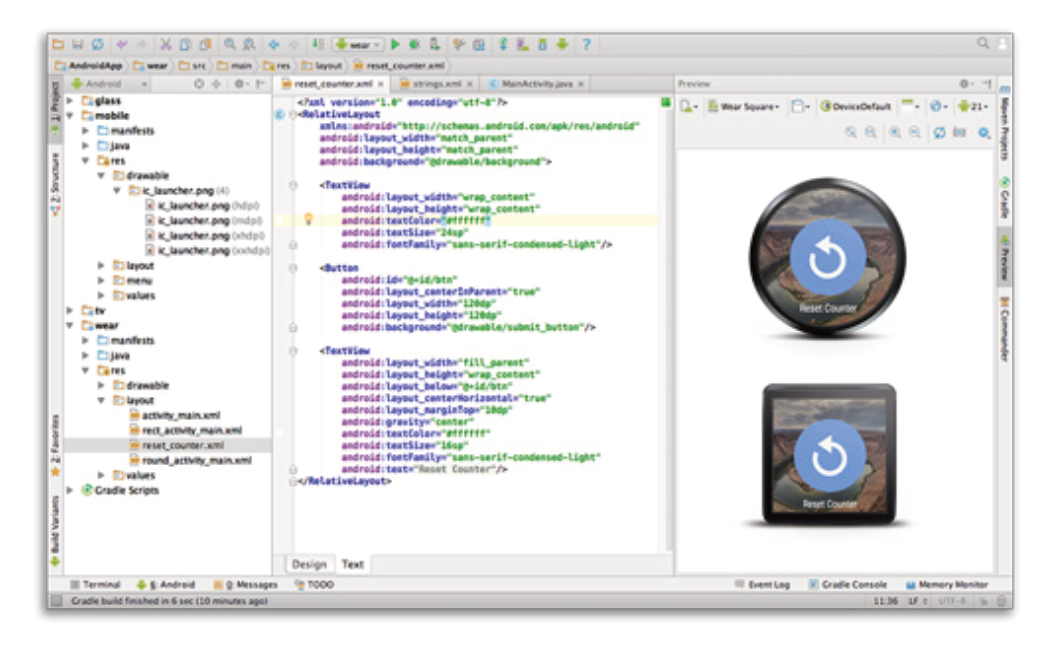Click the Attach debugger icon
The height and width of the screenshot is (654, 1058).
pos(435,45)
